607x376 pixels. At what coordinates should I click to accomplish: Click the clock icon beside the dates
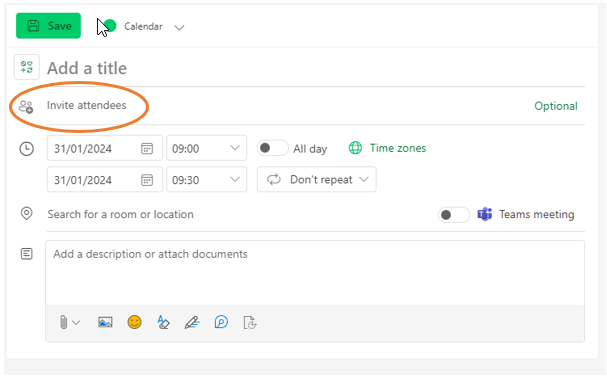point(27,149)
